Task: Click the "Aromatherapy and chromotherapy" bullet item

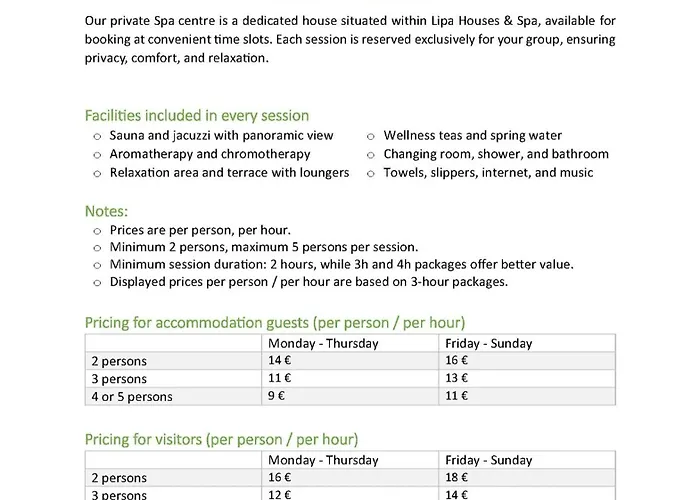Action: coord(210,154)
